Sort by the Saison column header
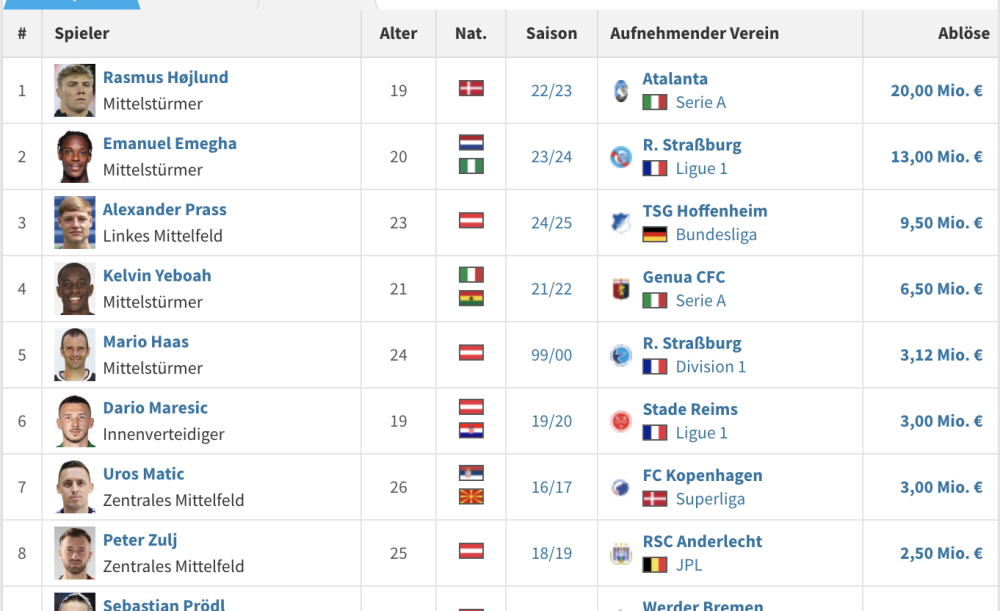This screenshot has height=611, width=1000. (x=551, y=33)
